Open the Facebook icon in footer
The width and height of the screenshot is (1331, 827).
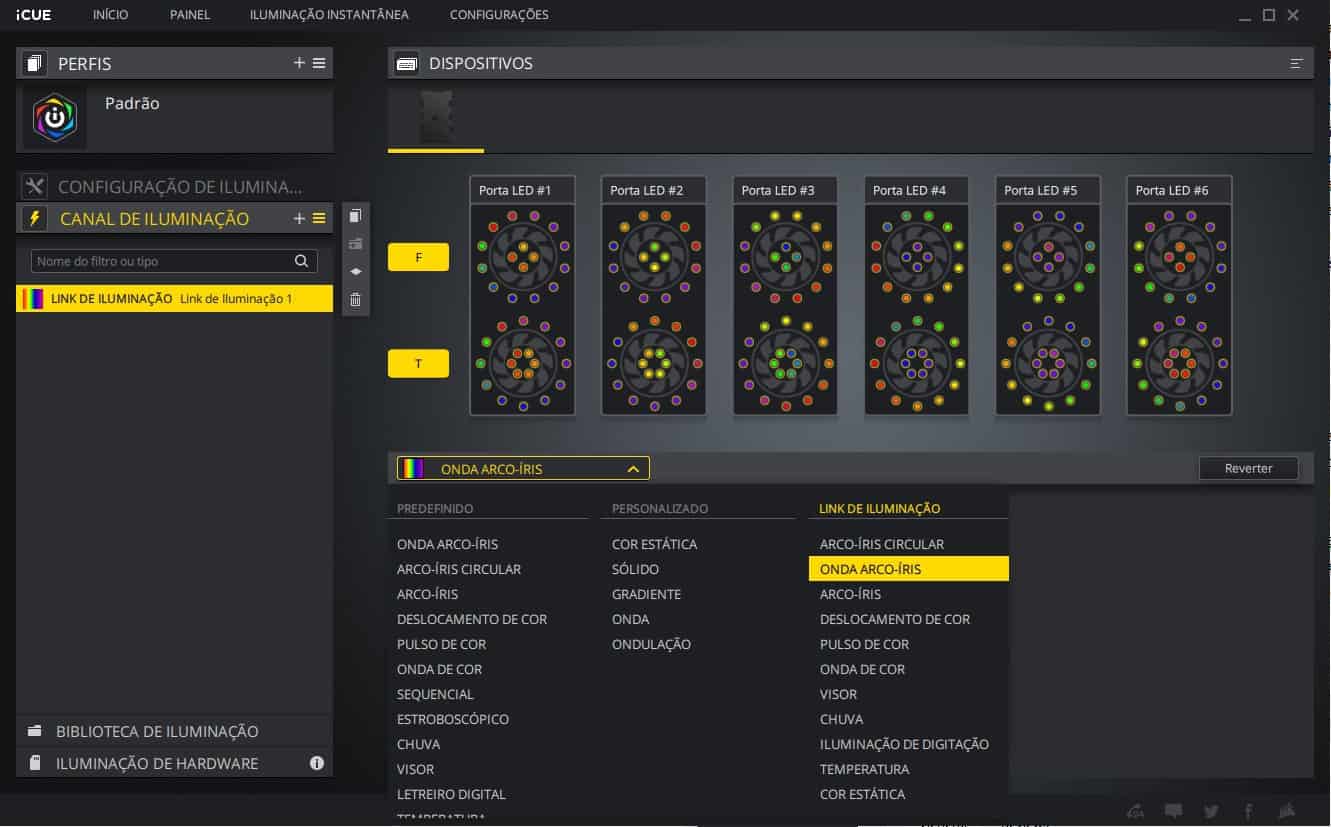[1249, 811]
